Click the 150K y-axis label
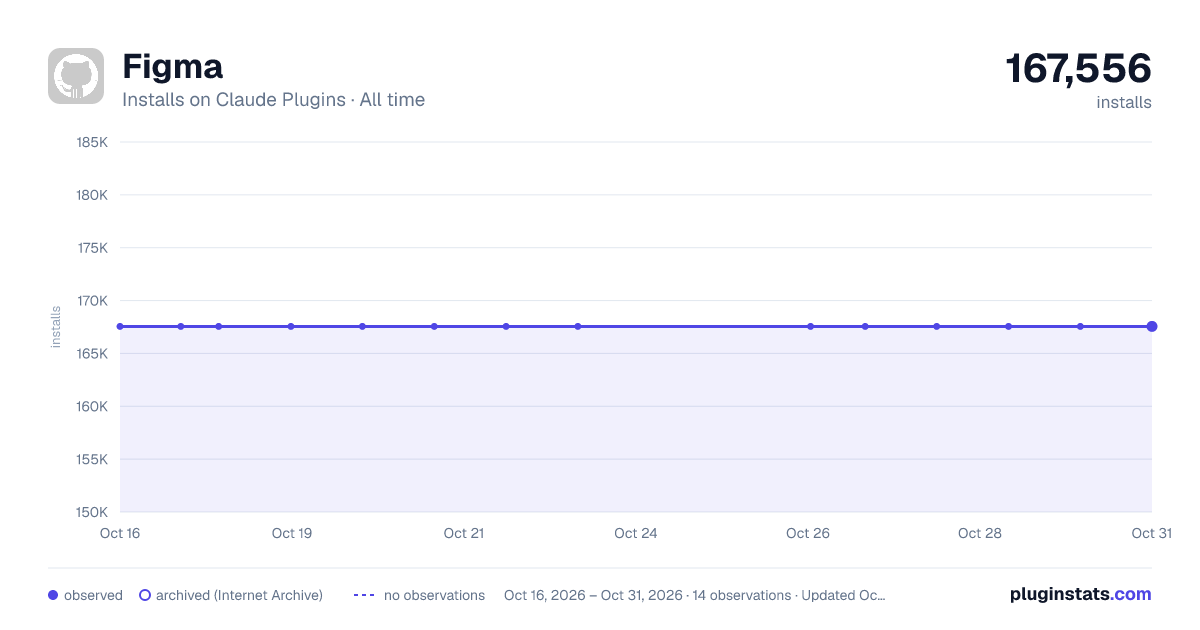This screenshot has height=630, width=1200. 92,512
